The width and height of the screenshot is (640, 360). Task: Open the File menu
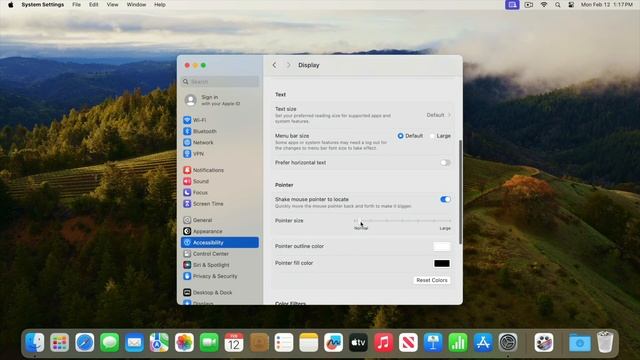pyautogui.click(x=76, y=5)
